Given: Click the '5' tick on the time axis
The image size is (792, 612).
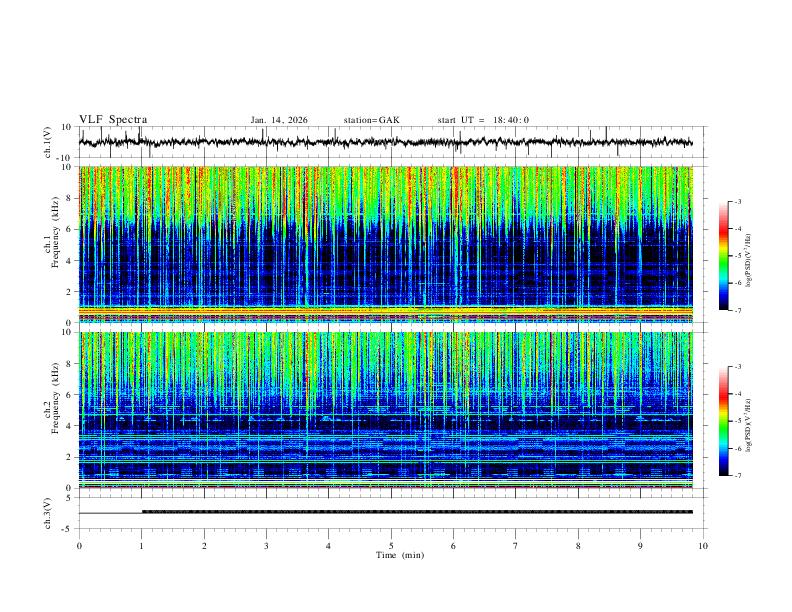Looking at the screenshot, I should click(391, 546).
